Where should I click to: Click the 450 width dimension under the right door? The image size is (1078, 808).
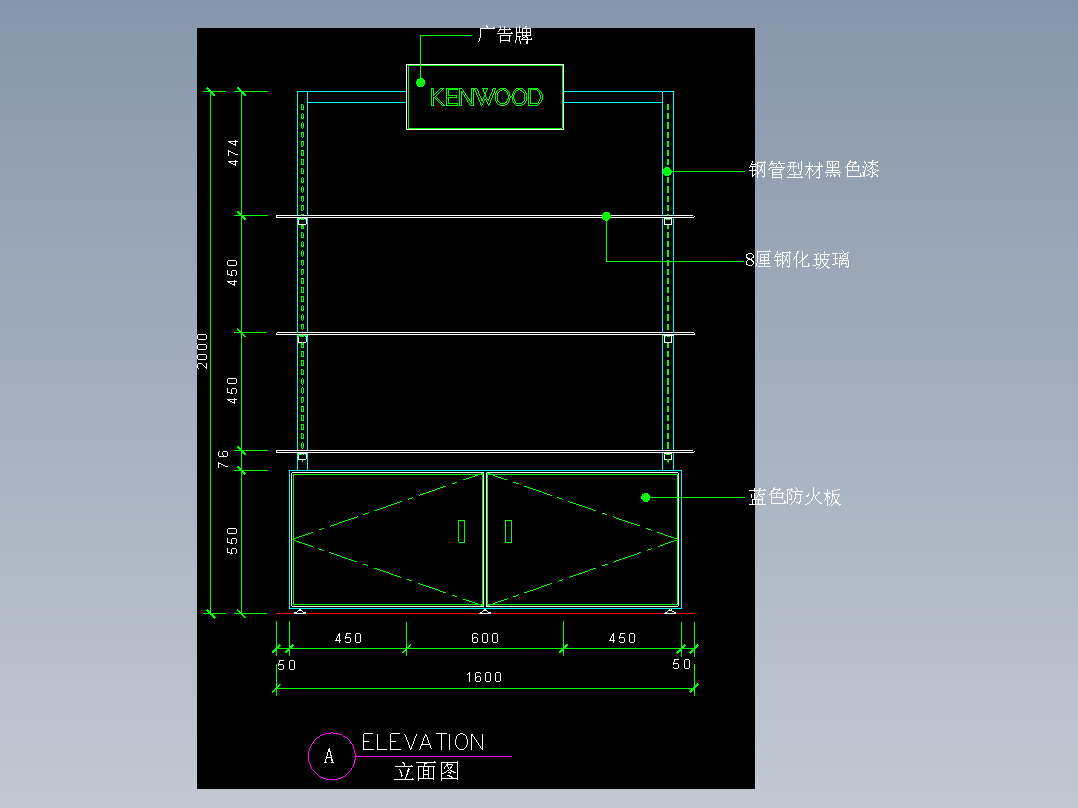pos(623,638)
